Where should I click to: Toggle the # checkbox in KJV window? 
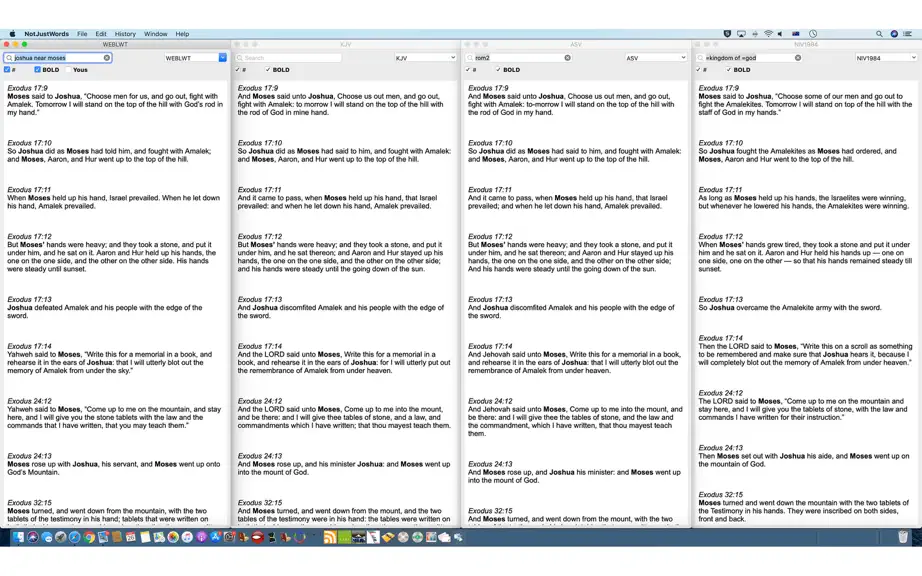click(237, 69)
